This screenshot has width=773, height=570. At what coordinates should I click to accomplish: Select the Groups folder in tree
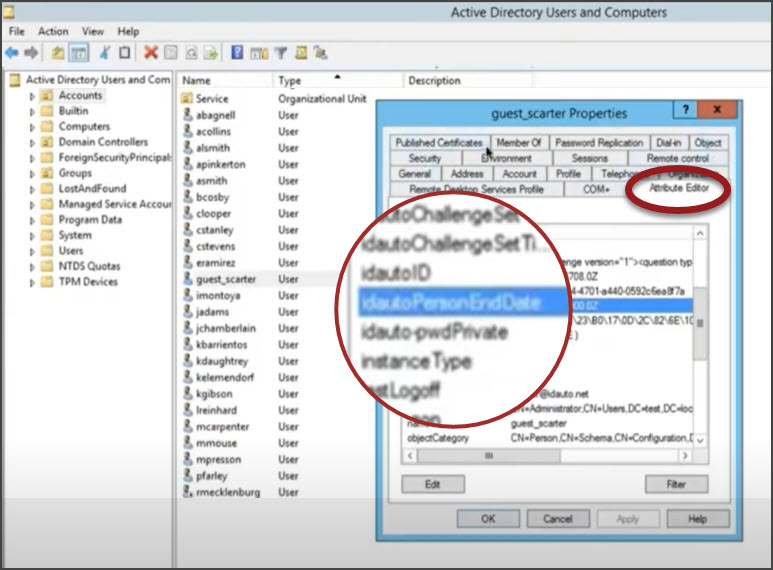point(75,173)
